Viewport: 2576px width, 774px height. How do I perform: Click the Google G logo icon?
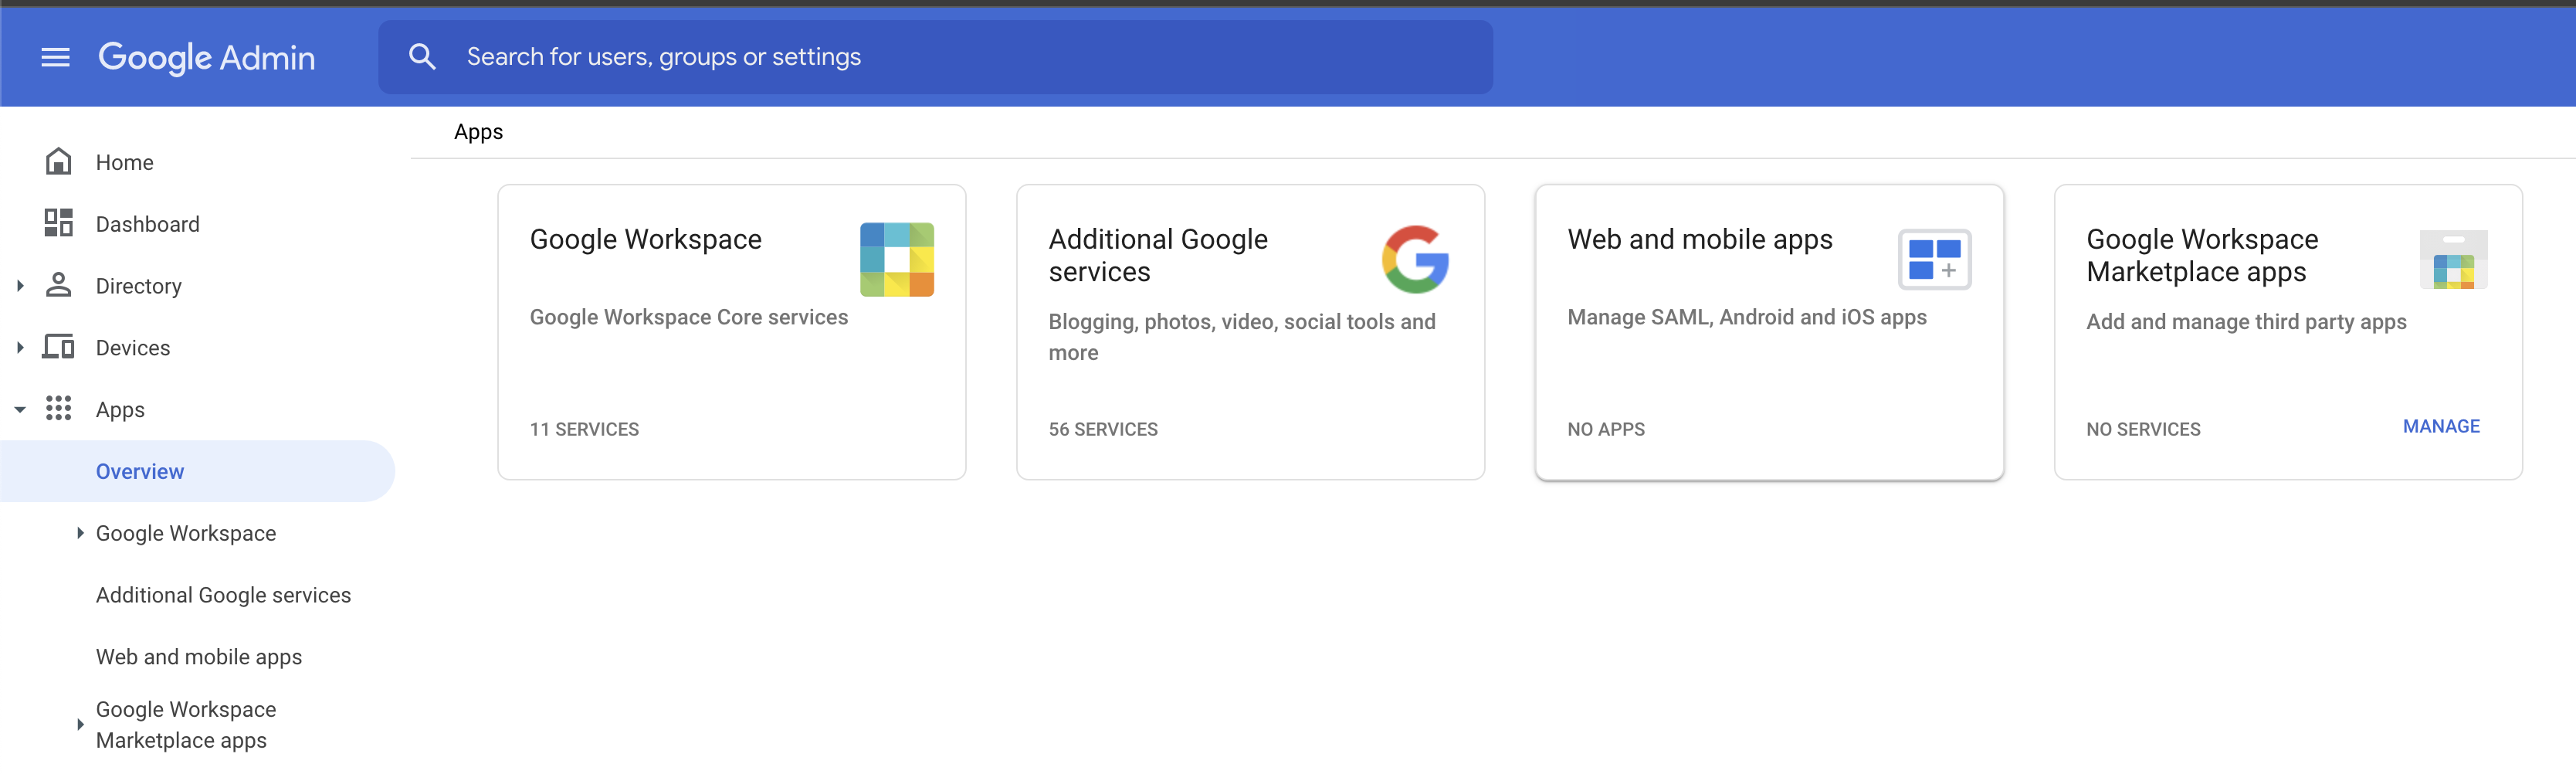pyautogui.click(x=1415, y=260)
